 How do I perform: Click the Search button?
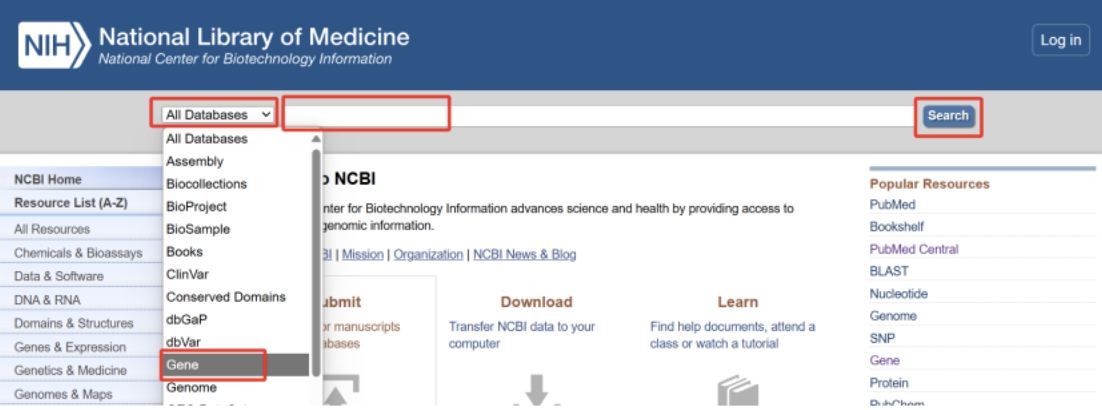click(947, 116)
